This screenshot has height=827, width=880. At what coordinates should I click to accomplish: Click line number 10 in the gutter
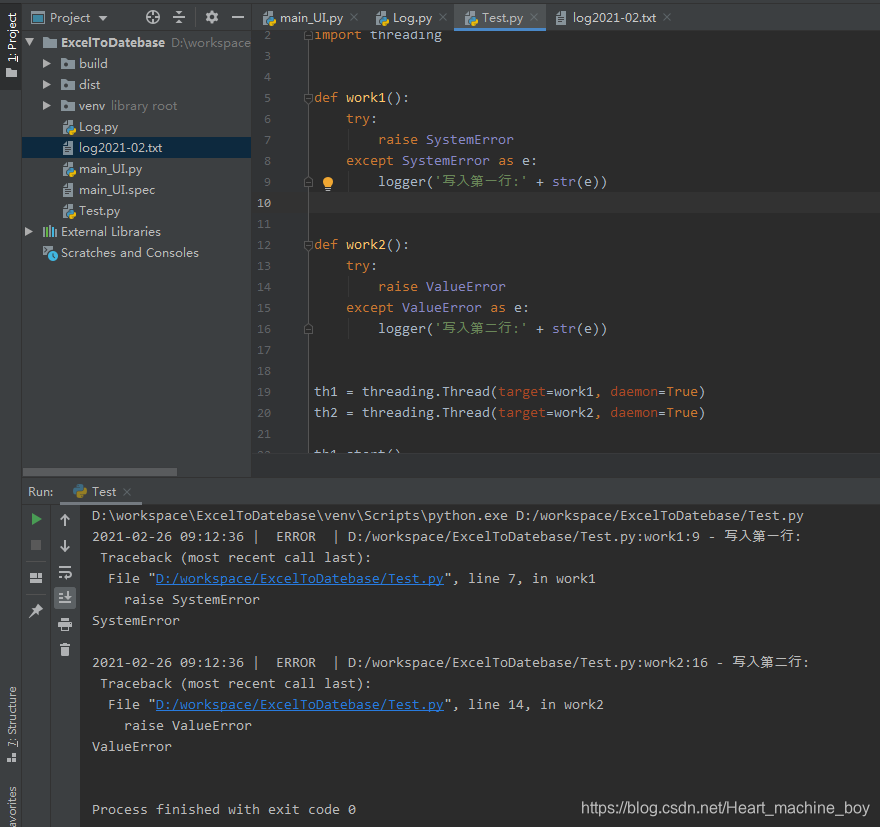[x=264, y=203]
